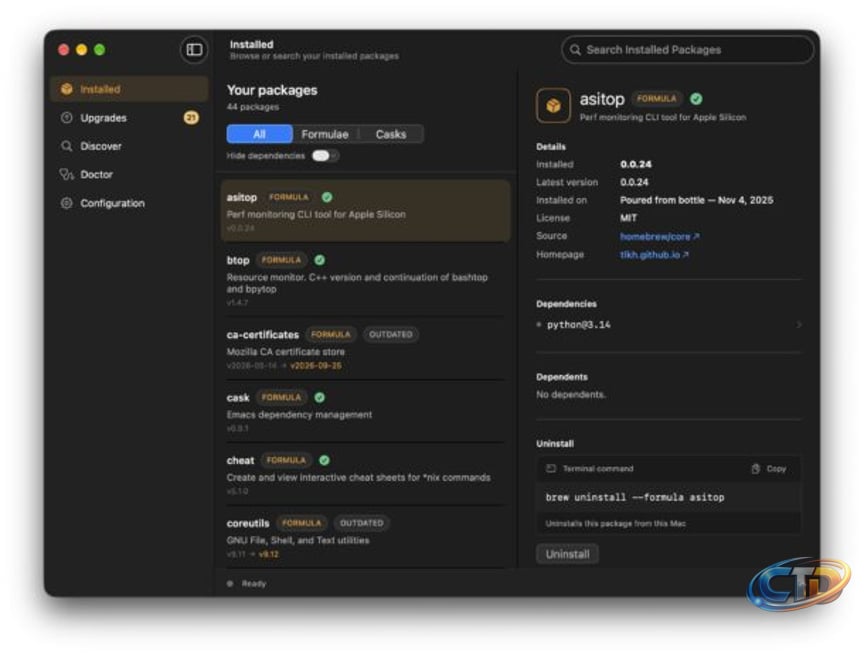This screenshot has width=864, height=655.
Task: Click the Copy clipboard icon
Action: click(x=755, y=469)
